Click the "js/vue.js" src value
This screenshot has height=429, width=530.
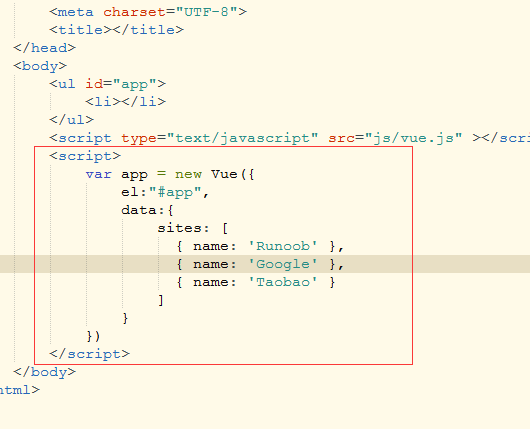pos(414,138)
